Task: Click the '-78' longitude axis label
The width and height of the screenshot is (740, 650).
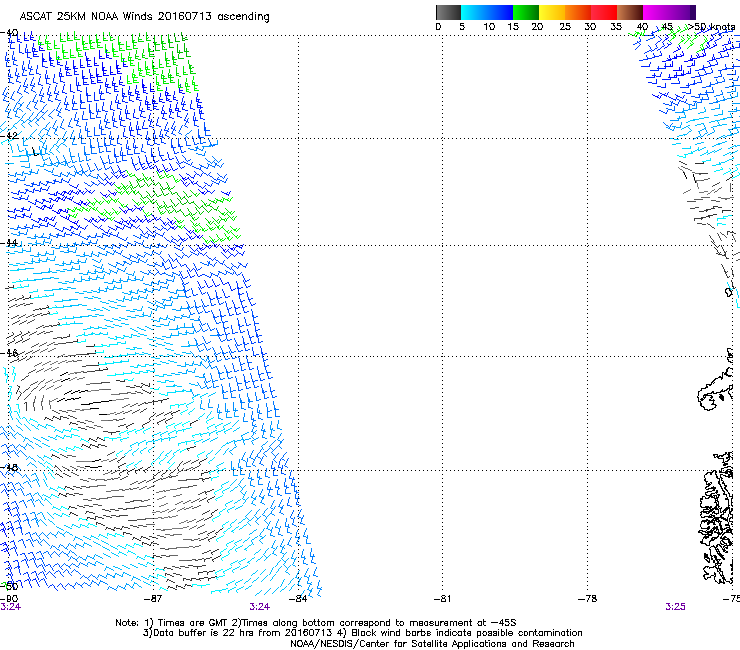Action: click(587, 599)
